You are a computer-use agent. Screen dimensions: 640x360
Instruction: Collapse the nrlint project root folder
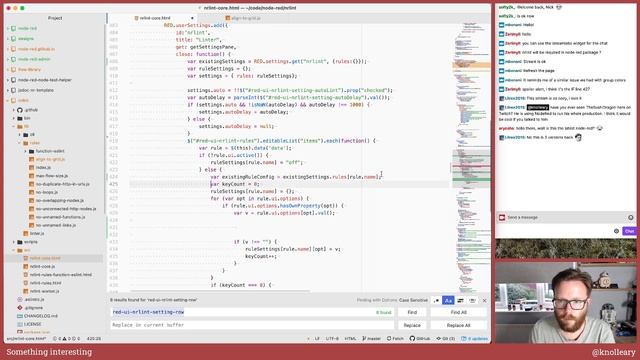coord(8,100)
